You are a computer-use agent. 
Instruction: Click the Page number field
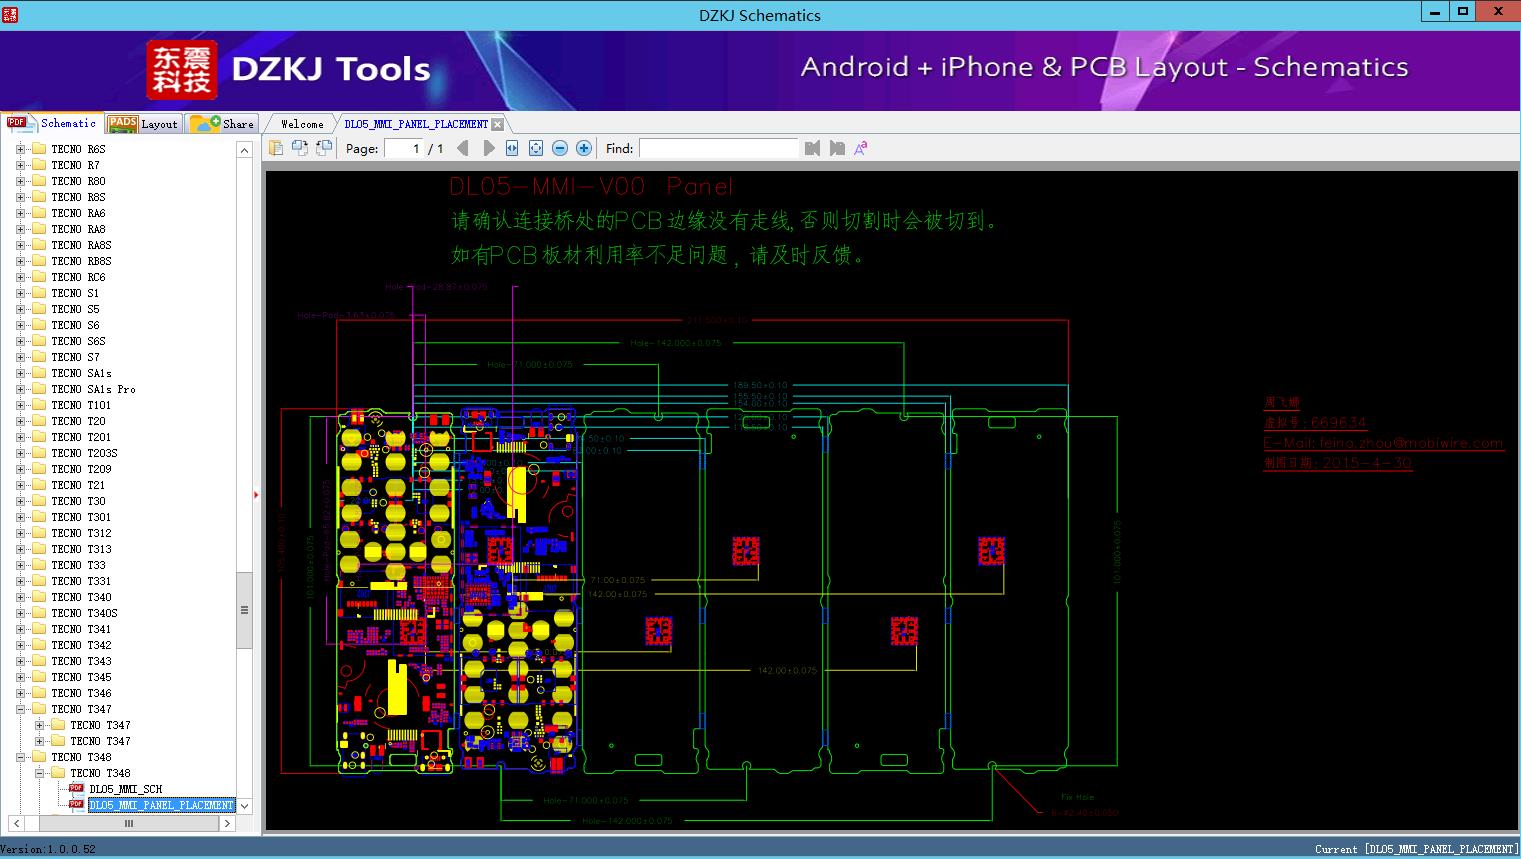[404, 148]
